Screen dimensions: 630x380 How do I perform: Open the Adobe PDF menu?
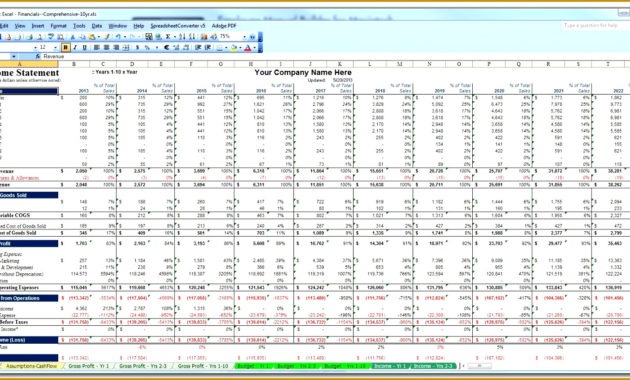(x=224, y=26)
